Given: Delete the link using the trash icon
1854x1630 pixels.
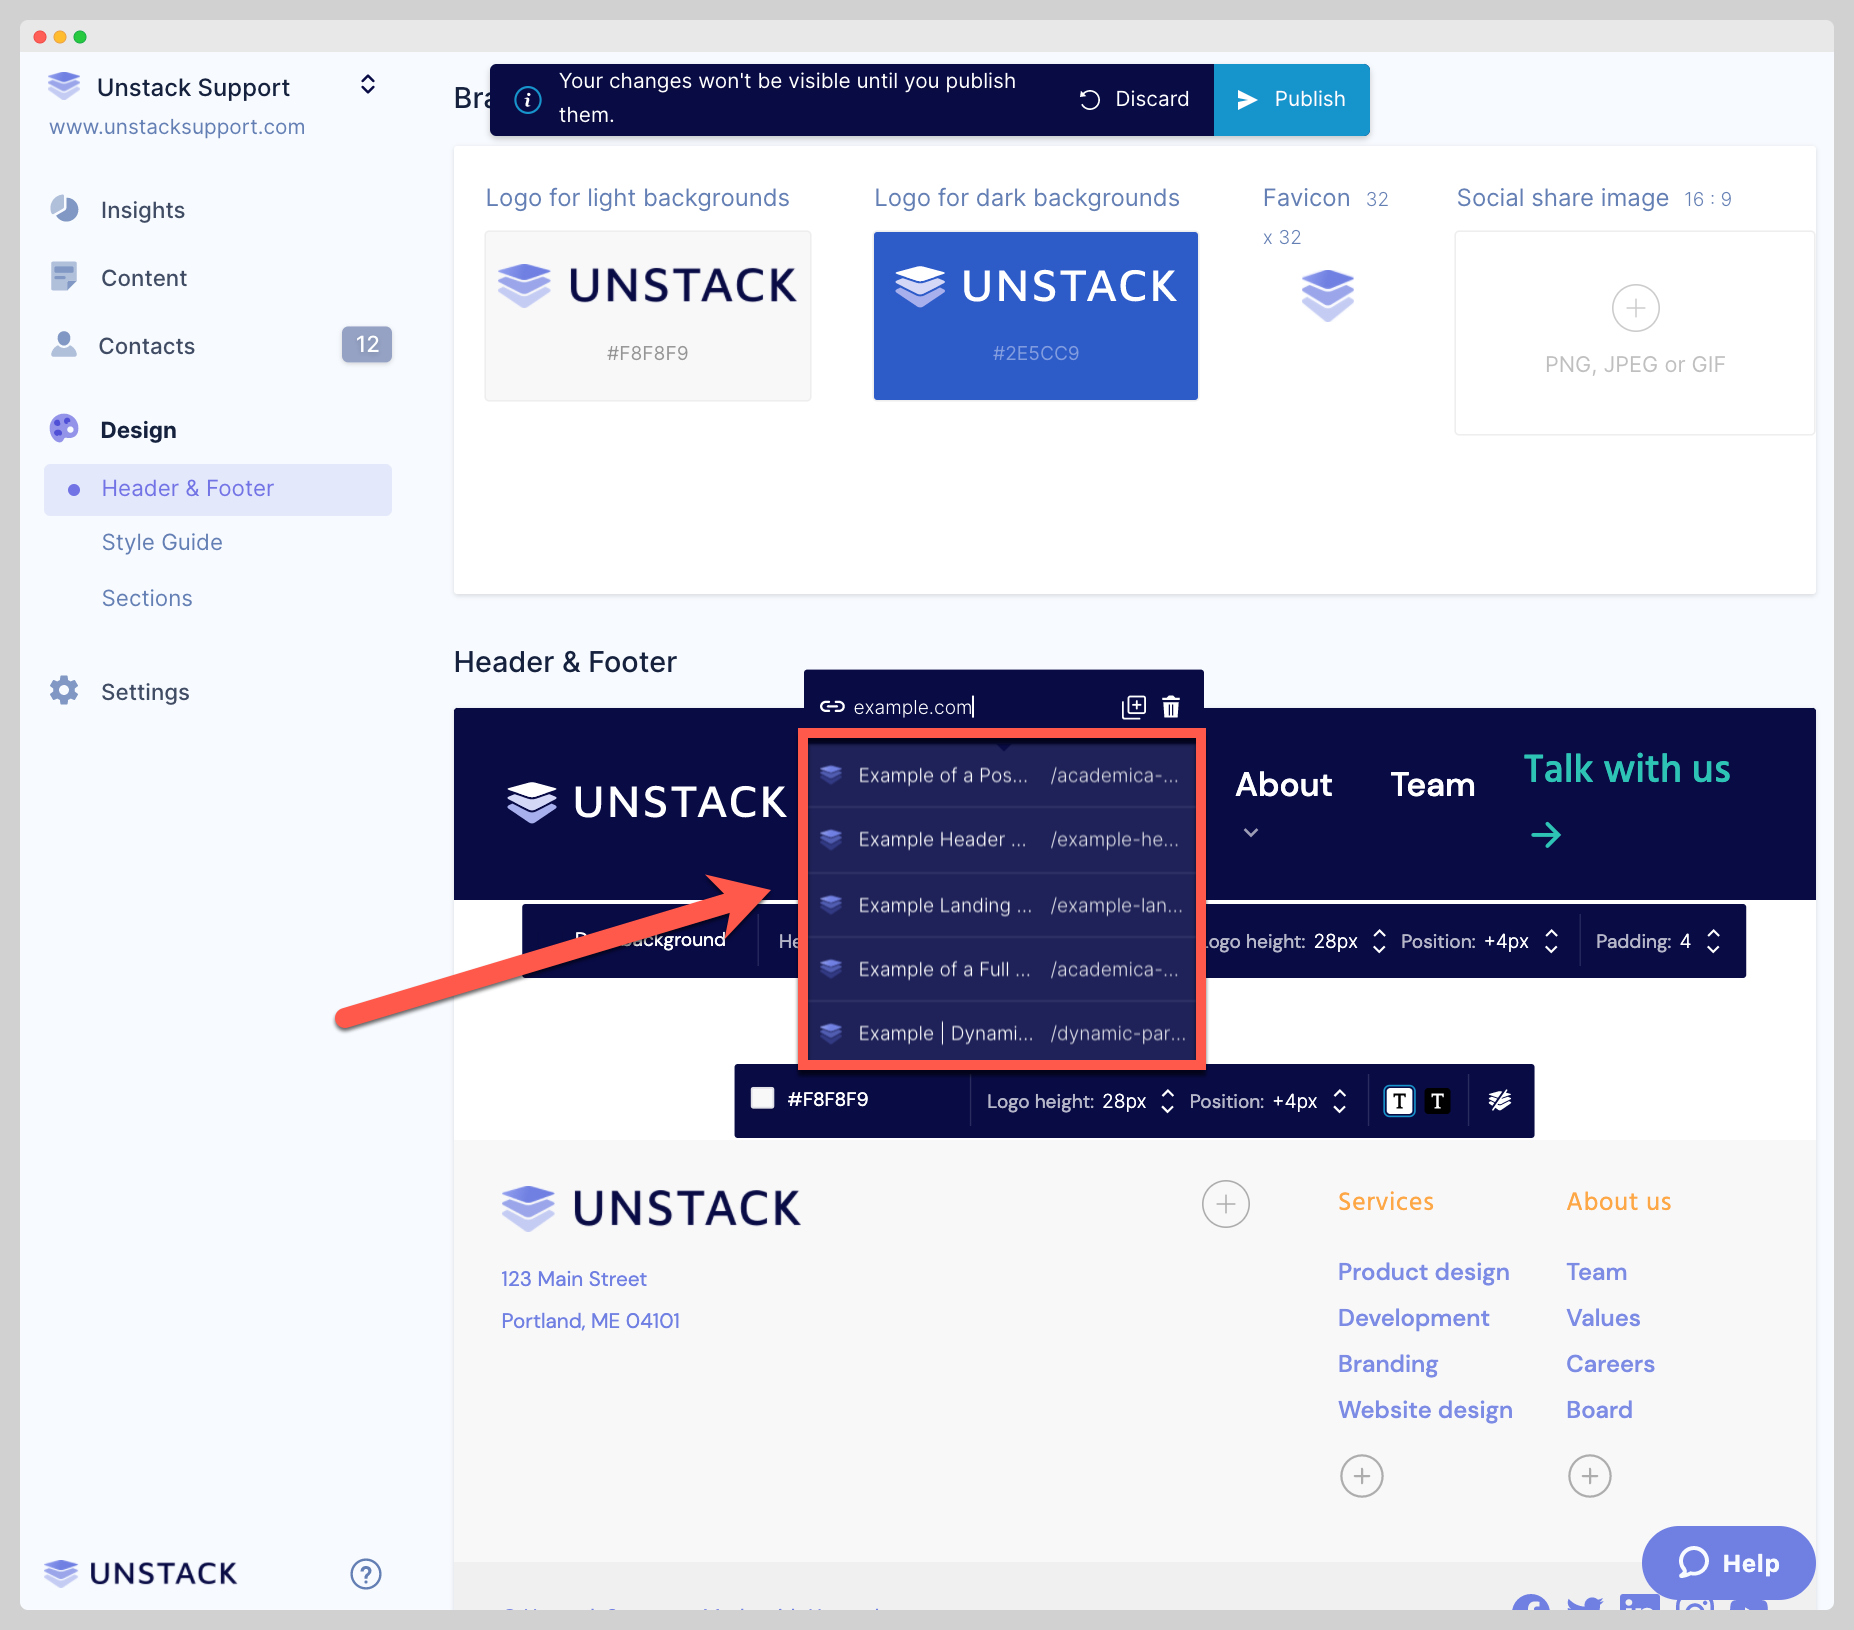Looking at the screenshot, I should coord(1170,706).
